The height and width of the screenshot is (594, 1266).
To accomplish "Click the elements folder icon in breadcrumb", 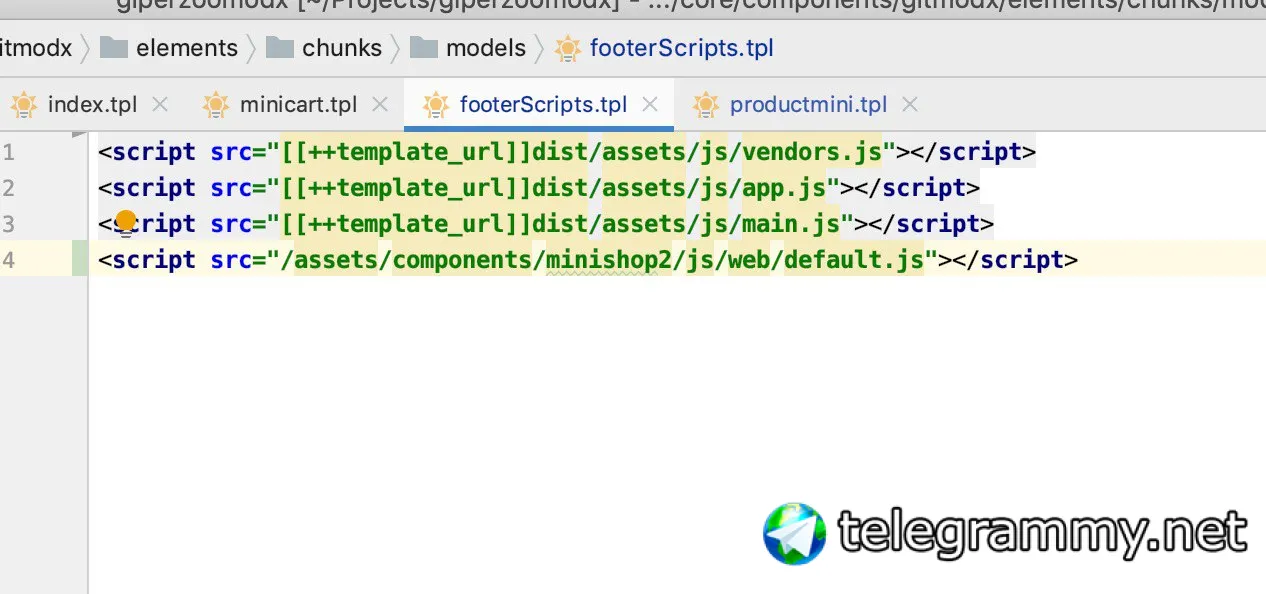I will click(x=114, y=48).
